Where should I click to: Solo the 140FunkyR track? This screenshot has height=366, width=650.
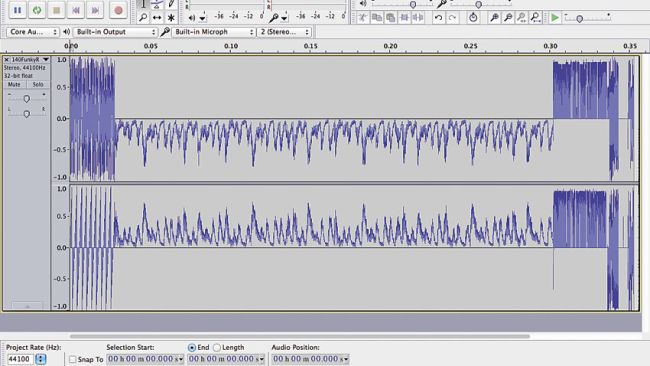(38, 85)
